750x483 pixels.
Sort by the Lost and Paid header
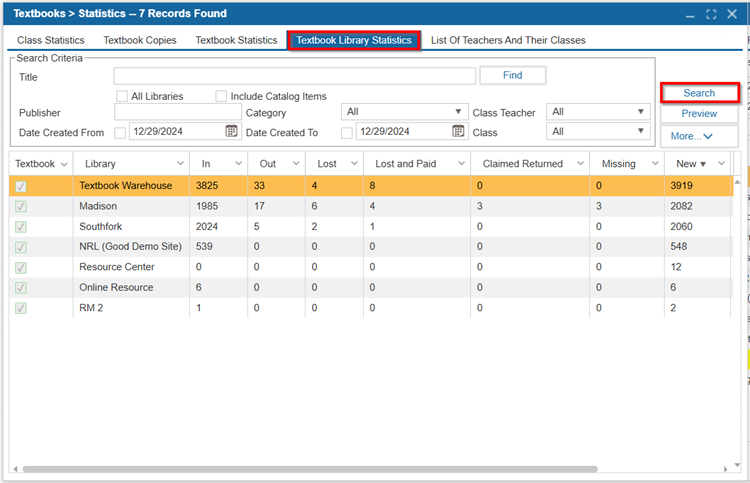[x=406, y=164]
